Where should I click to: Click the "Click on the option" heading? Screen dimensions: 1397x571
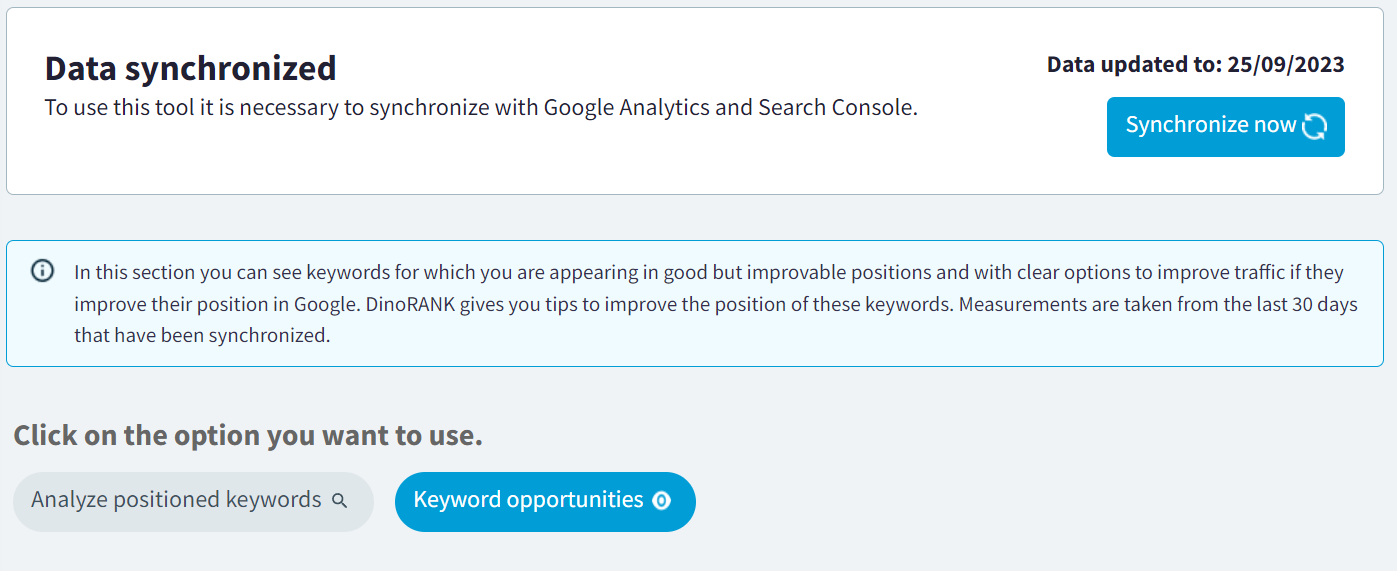[247, 436]
